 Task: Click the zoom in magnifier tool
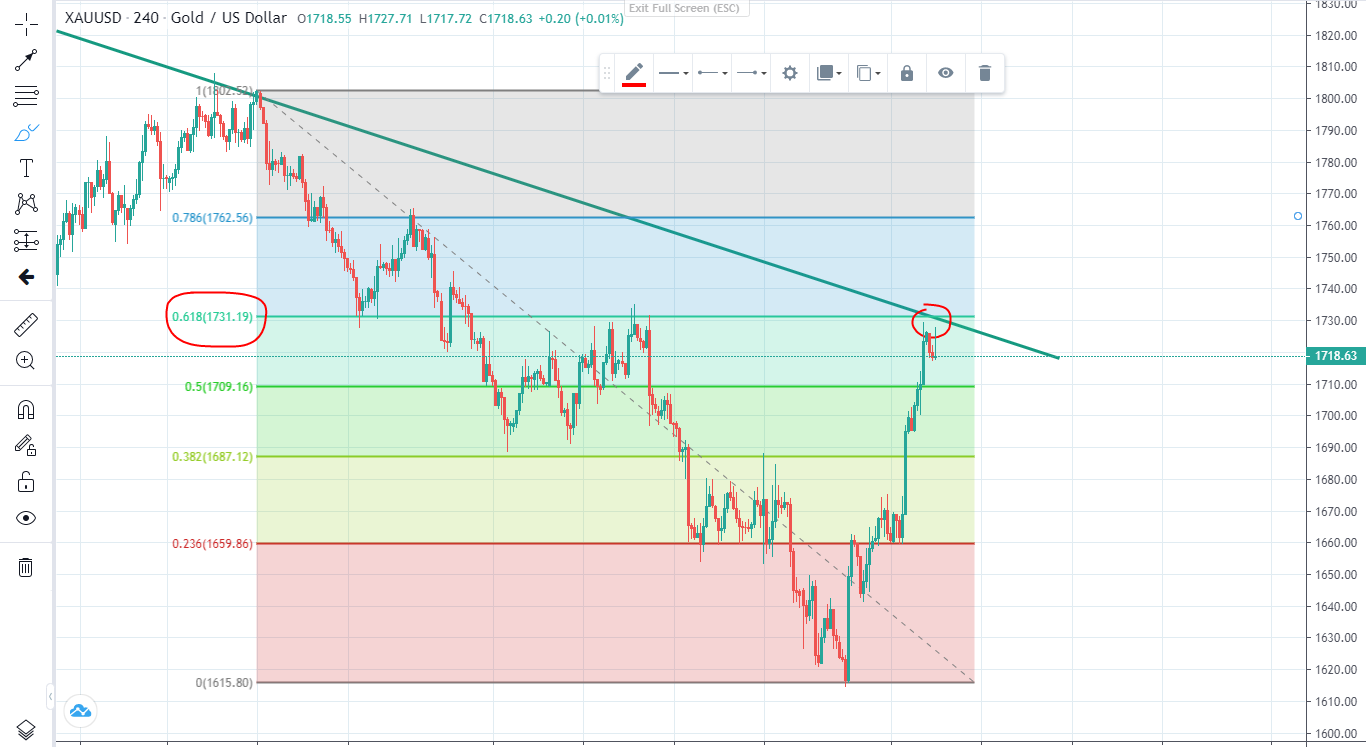click(x=26, y=361)
